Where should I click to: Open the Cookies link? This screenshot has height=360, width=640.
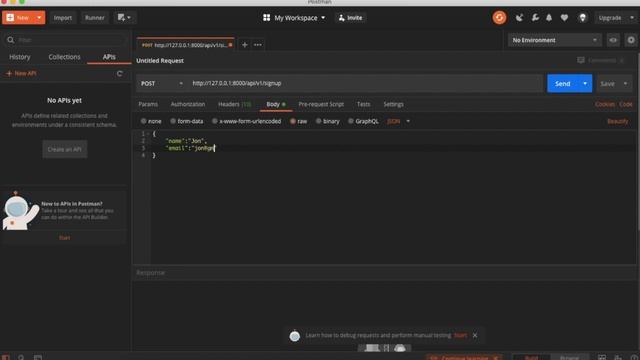point(605,104)
